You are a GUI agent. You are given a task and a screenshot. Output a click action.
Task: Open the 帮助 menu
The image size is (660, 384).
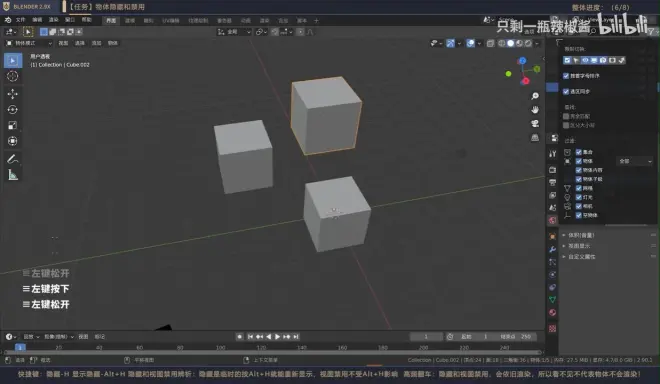coord(86,20)
